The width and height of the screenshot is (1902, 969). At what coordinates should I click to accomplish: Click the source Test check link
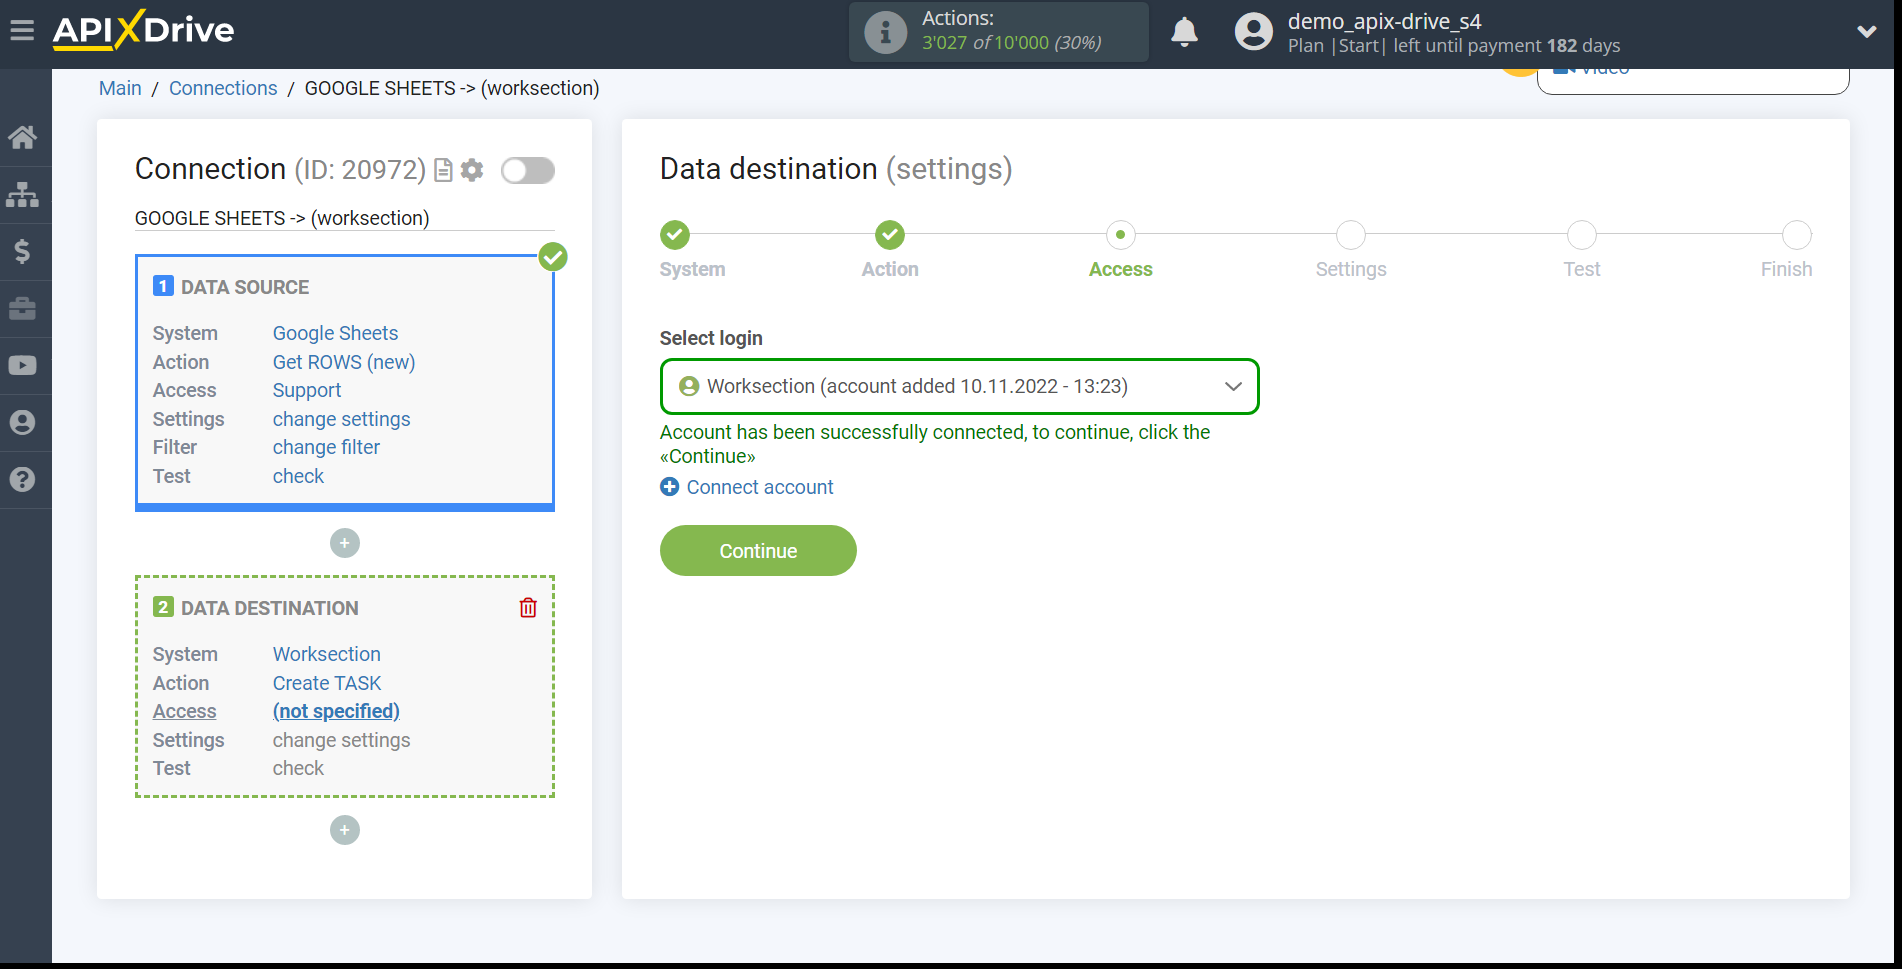(298, 476)
